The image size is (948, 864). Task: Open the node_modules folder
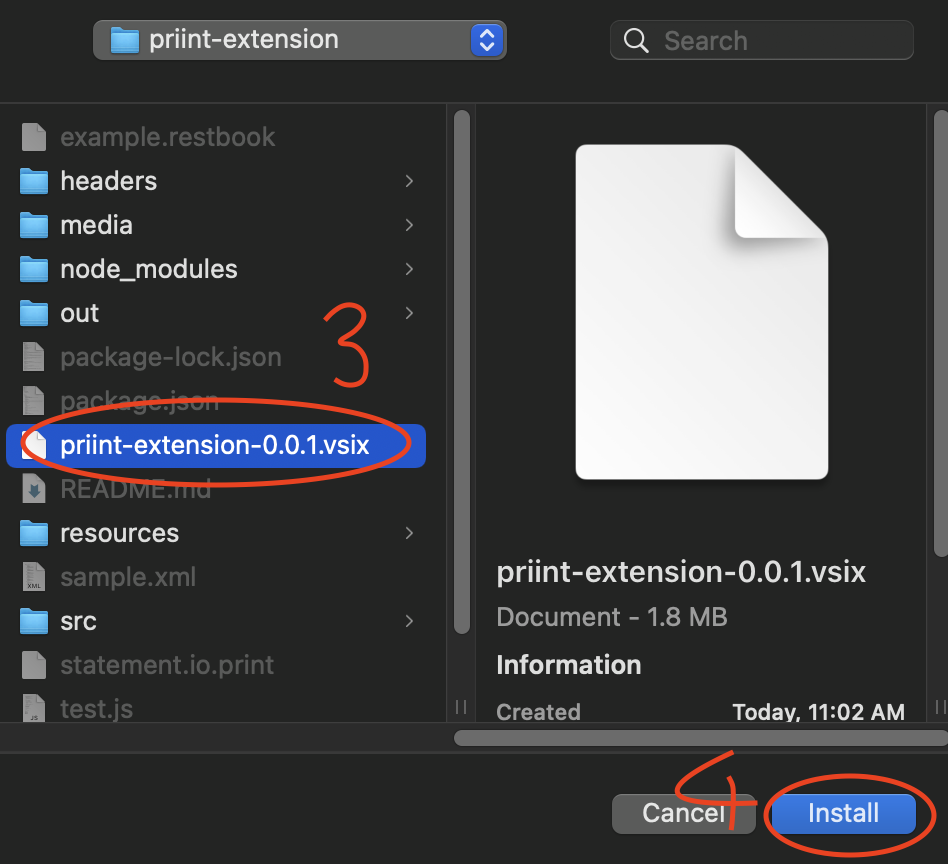216,269
